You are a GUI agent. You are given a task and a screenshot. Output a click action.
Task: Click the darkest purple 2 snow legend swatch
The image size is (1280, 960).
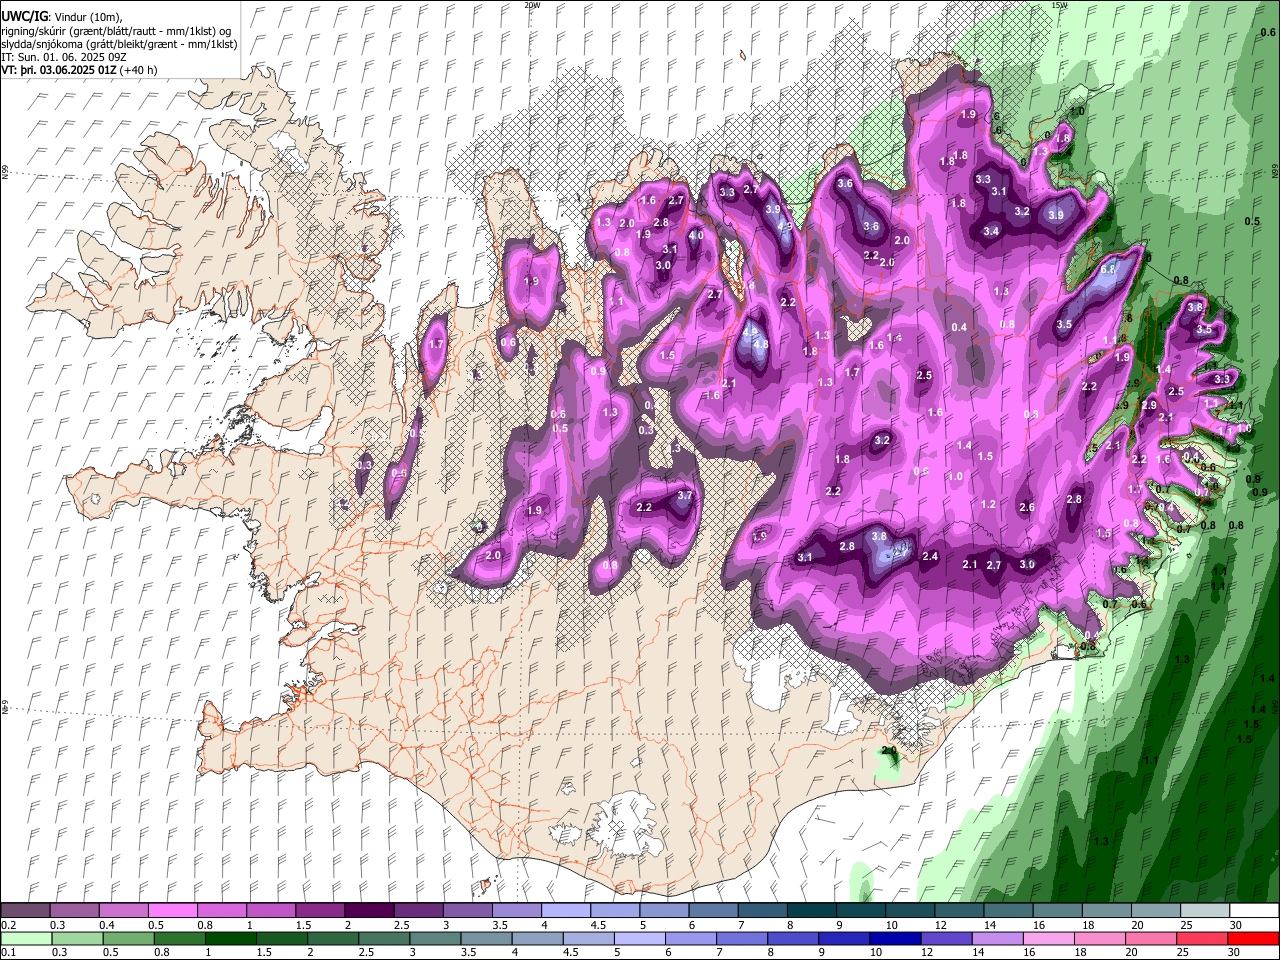point(370,911)
